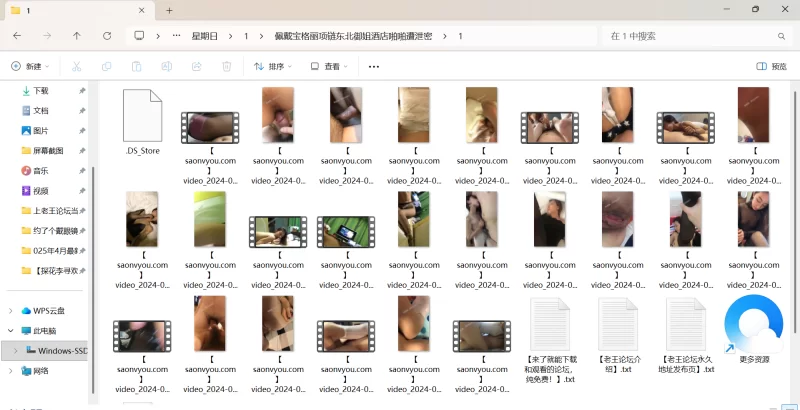Click the Copy icon in toolbar
Image resolution: width=800 pixels, height=410 pixels.
tap(106, 66)
